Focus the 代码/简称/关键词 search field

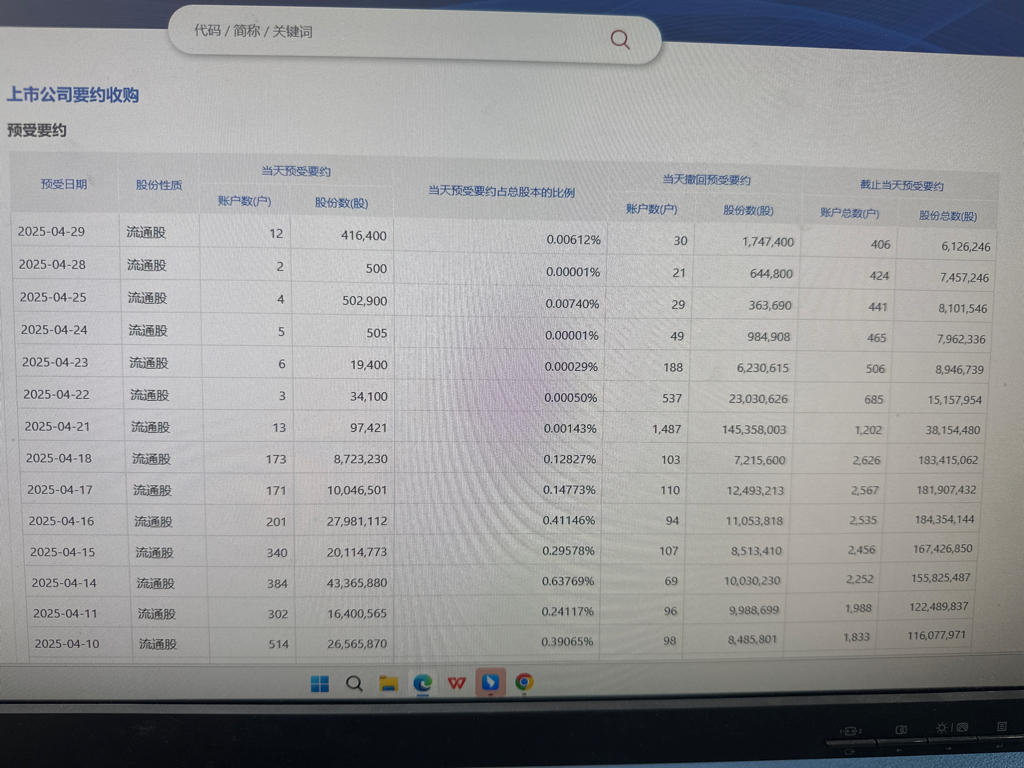(x=414, y=35)
